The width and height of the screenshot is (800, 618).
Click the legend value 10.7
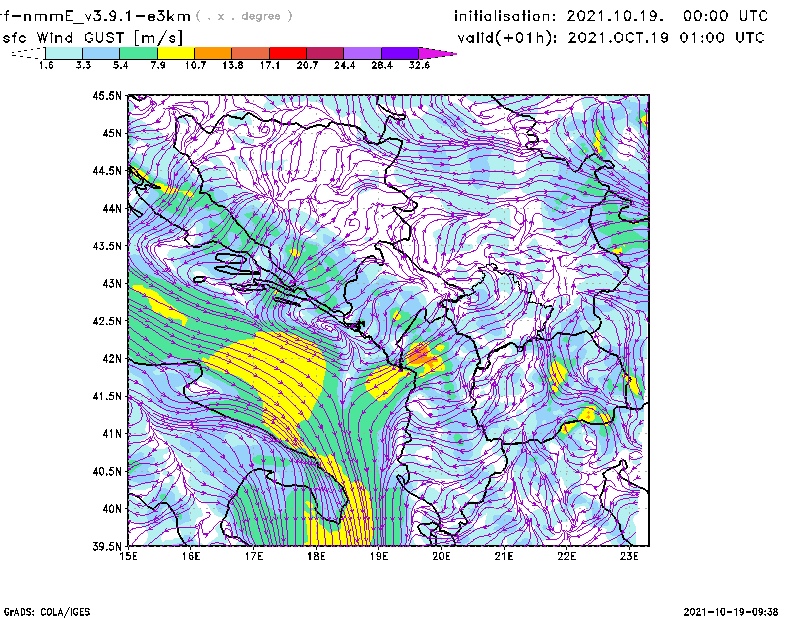195,65
